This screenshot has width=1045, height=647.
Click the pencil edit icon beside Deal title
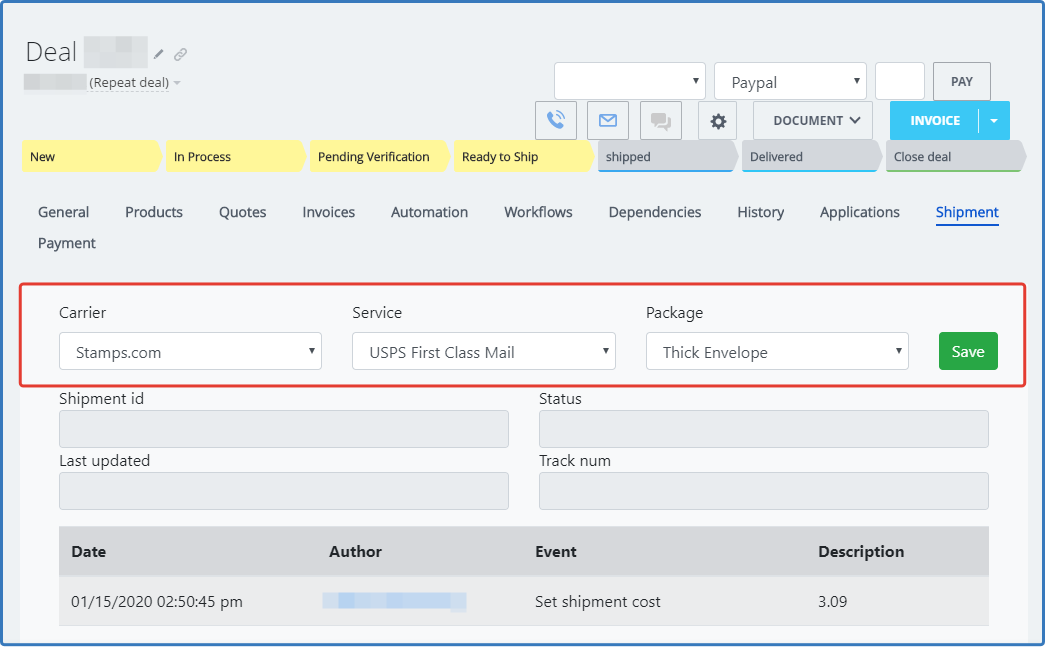(159, 54)
